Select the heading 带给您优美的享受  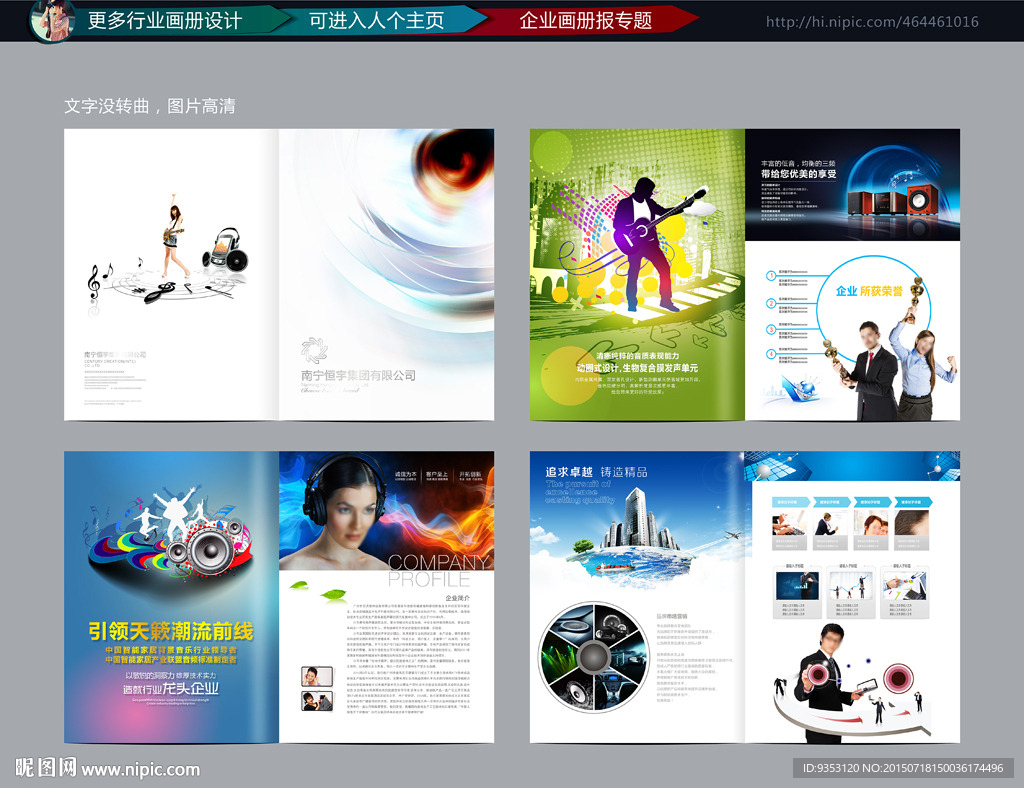(798, 174)
